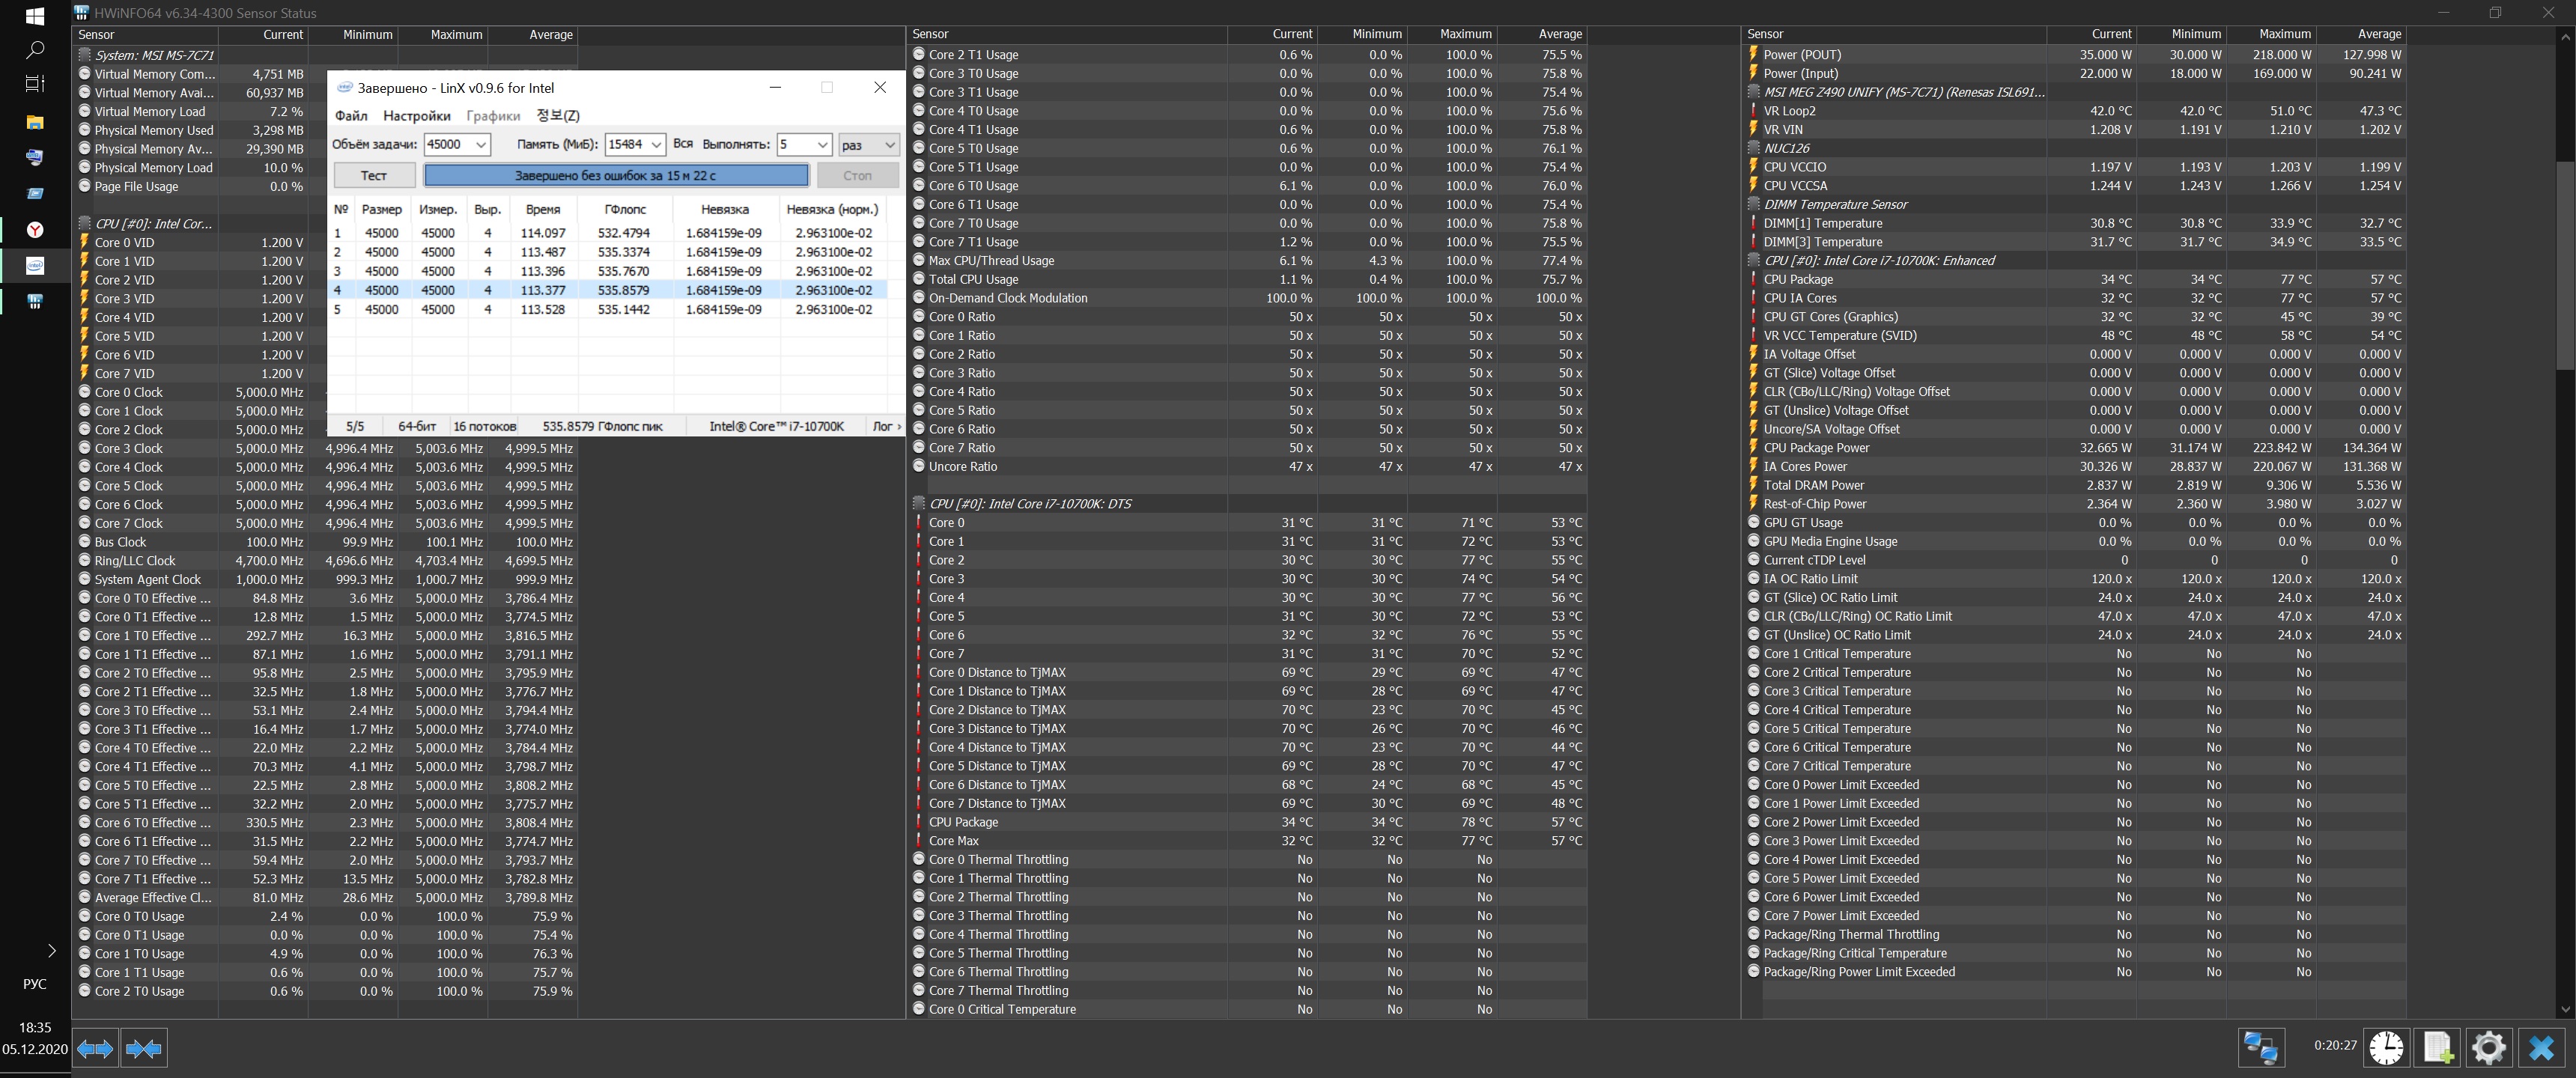Click the Вся memory link
This screenshot has width=2576, height=1078.
coord(683,144)
